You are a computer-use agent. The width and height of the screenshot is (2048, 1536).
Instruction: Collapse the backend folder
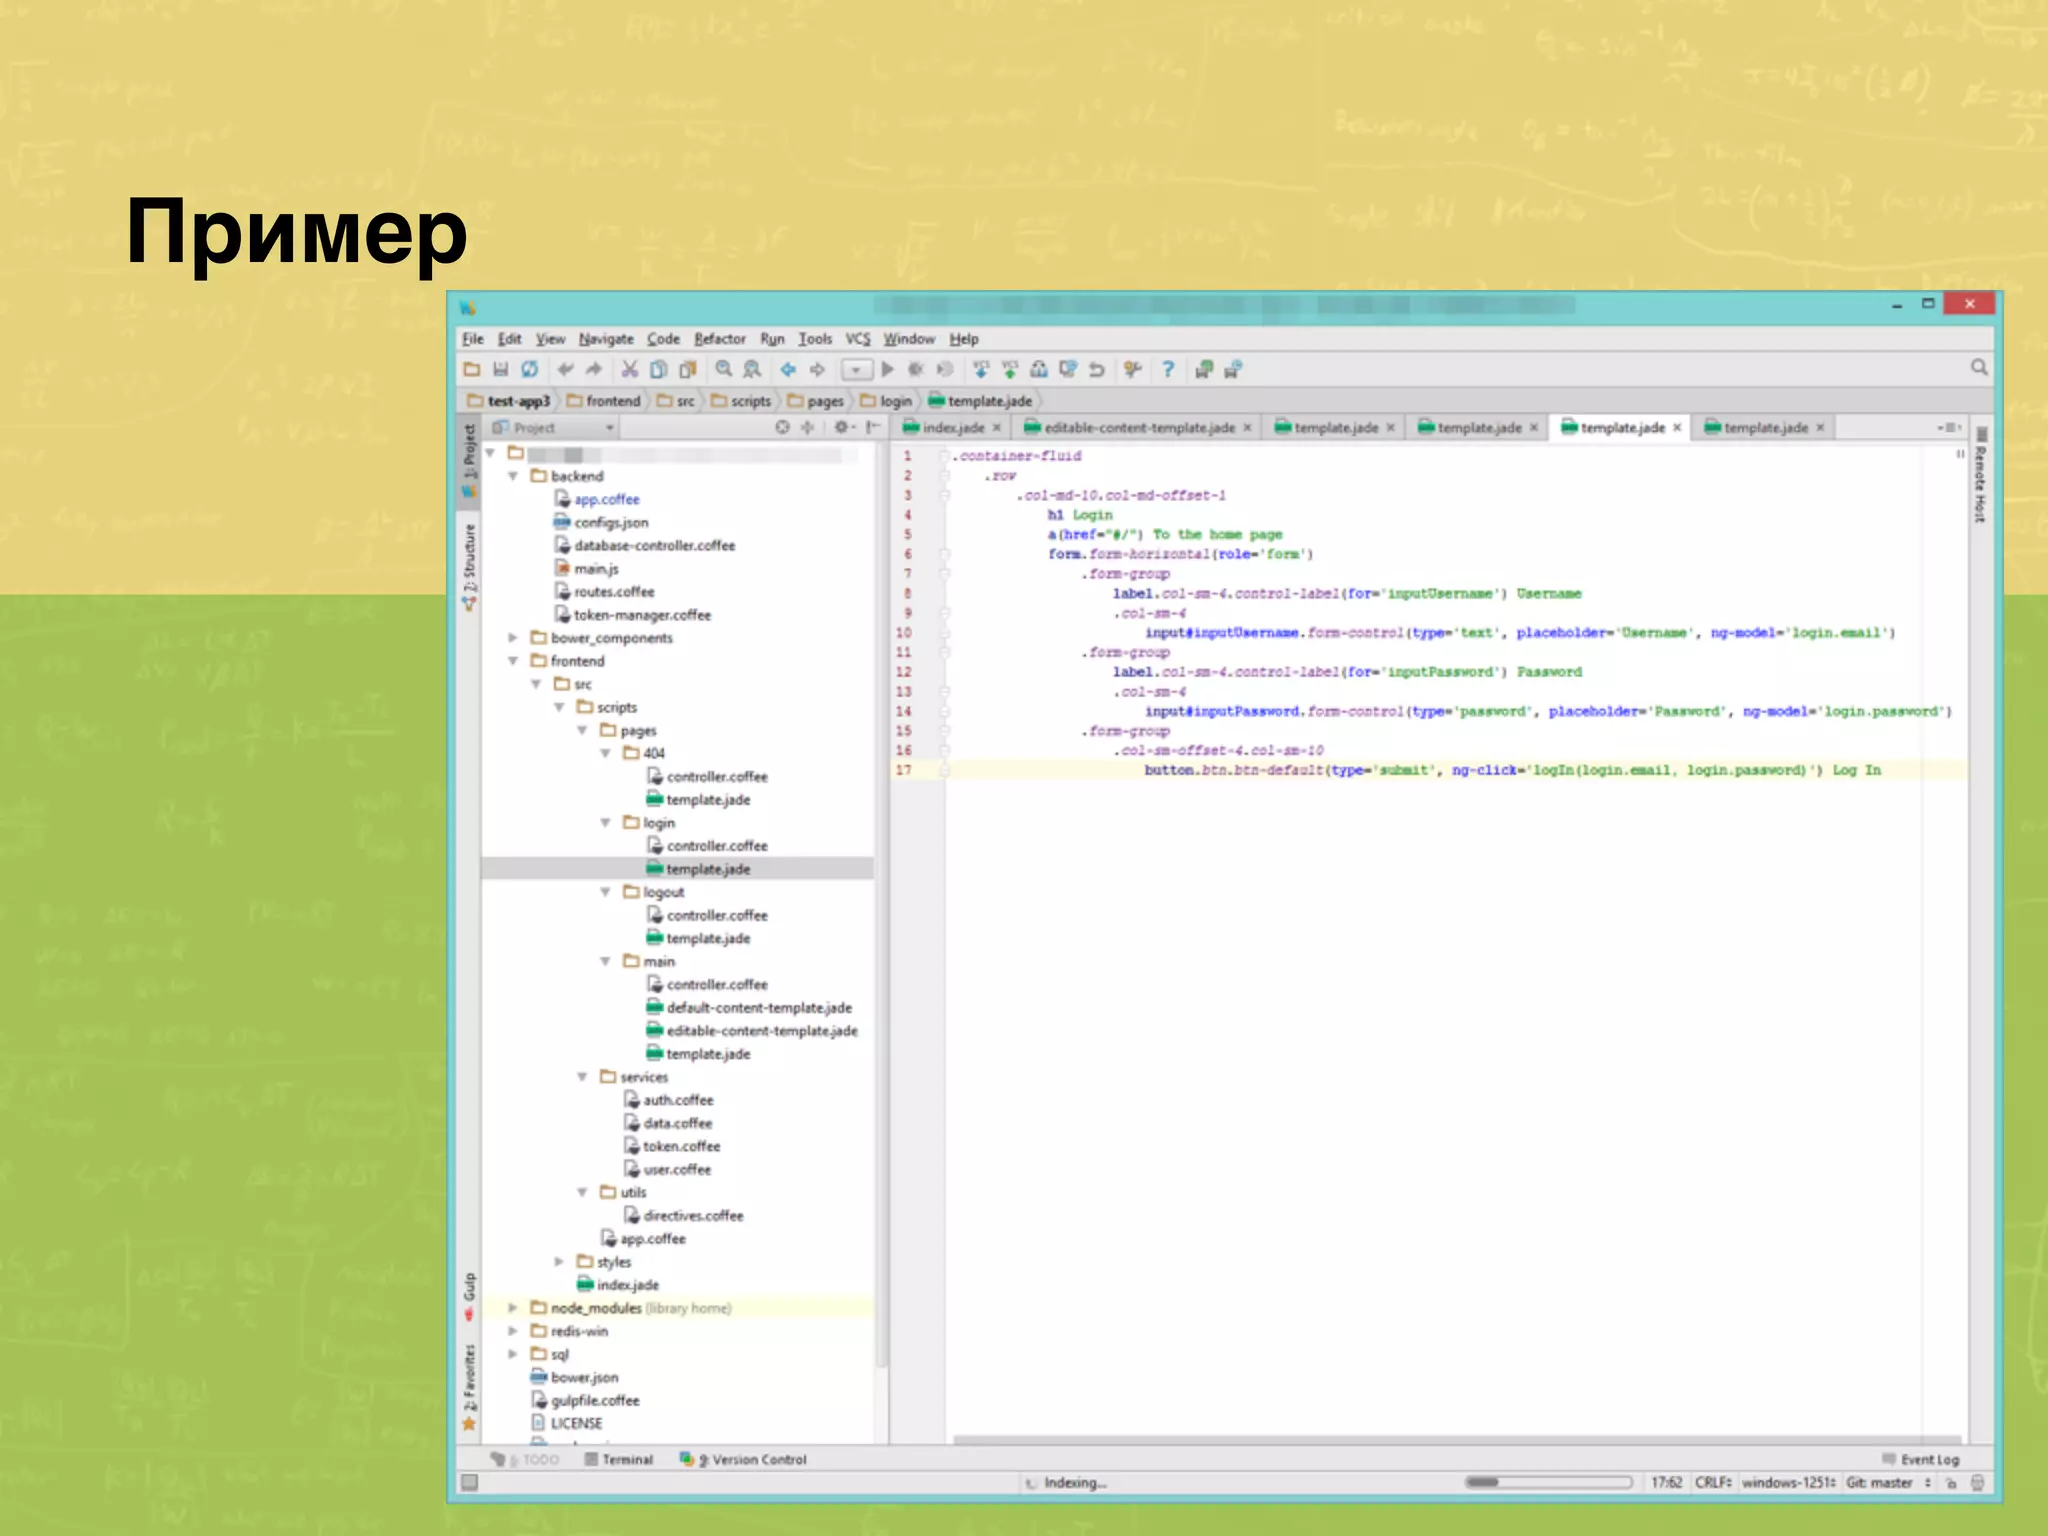coord(513,476)
